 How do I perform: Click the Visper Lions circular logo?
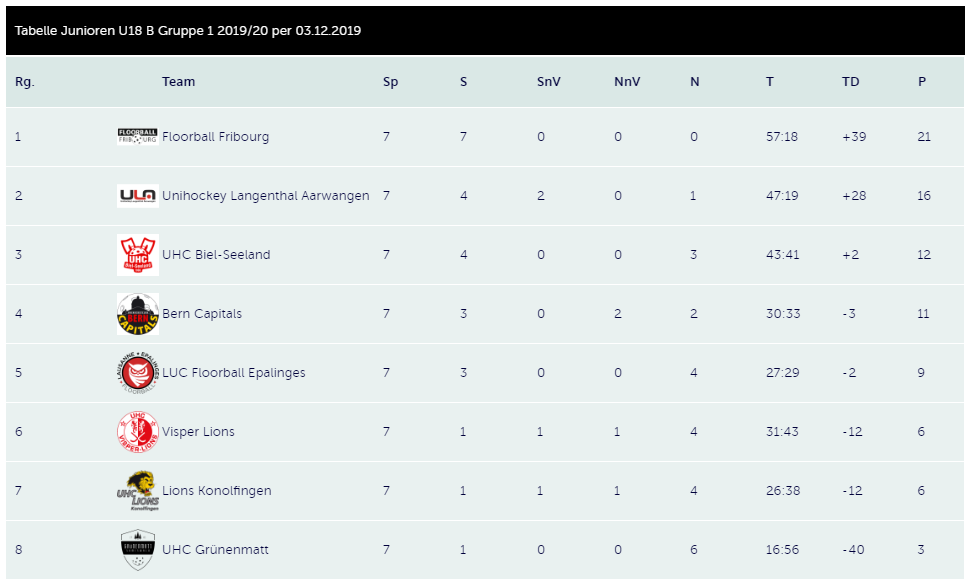tap(137, 431)
